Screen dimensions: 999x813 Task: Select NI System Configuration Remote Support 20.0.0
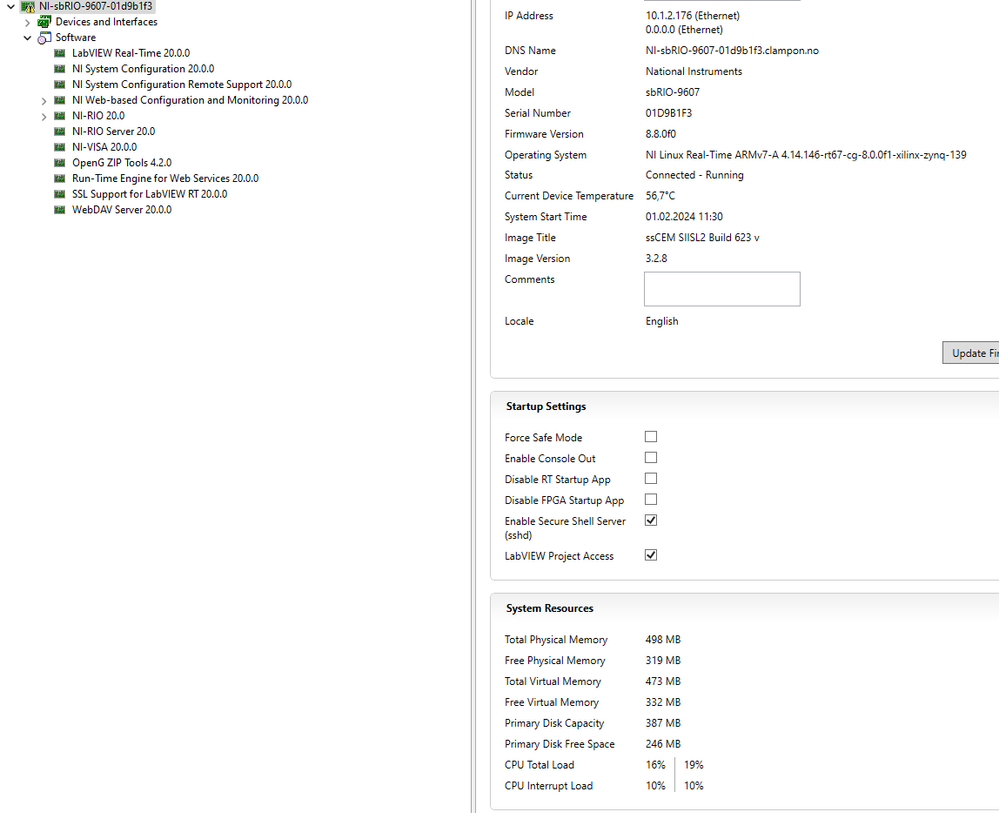click(x=182, y=84)
